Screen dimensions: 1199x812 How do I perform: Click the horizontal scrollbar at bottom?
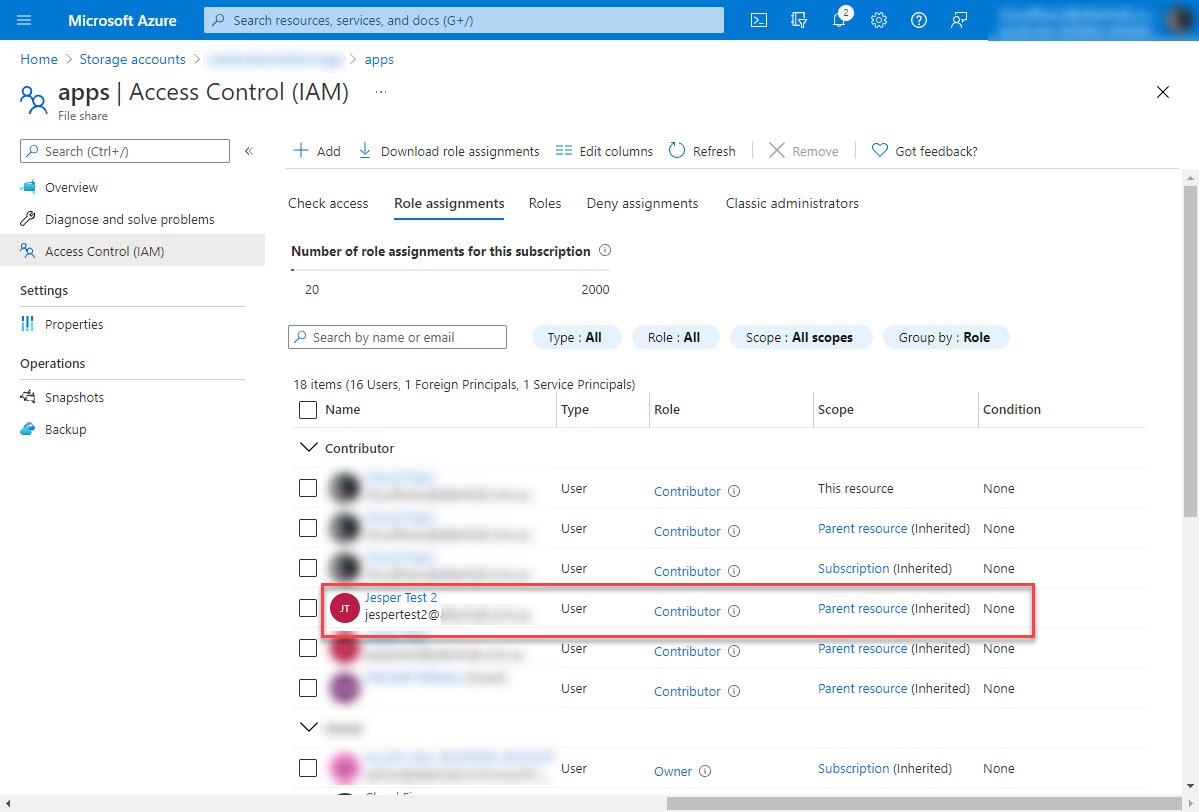[924, 803]
